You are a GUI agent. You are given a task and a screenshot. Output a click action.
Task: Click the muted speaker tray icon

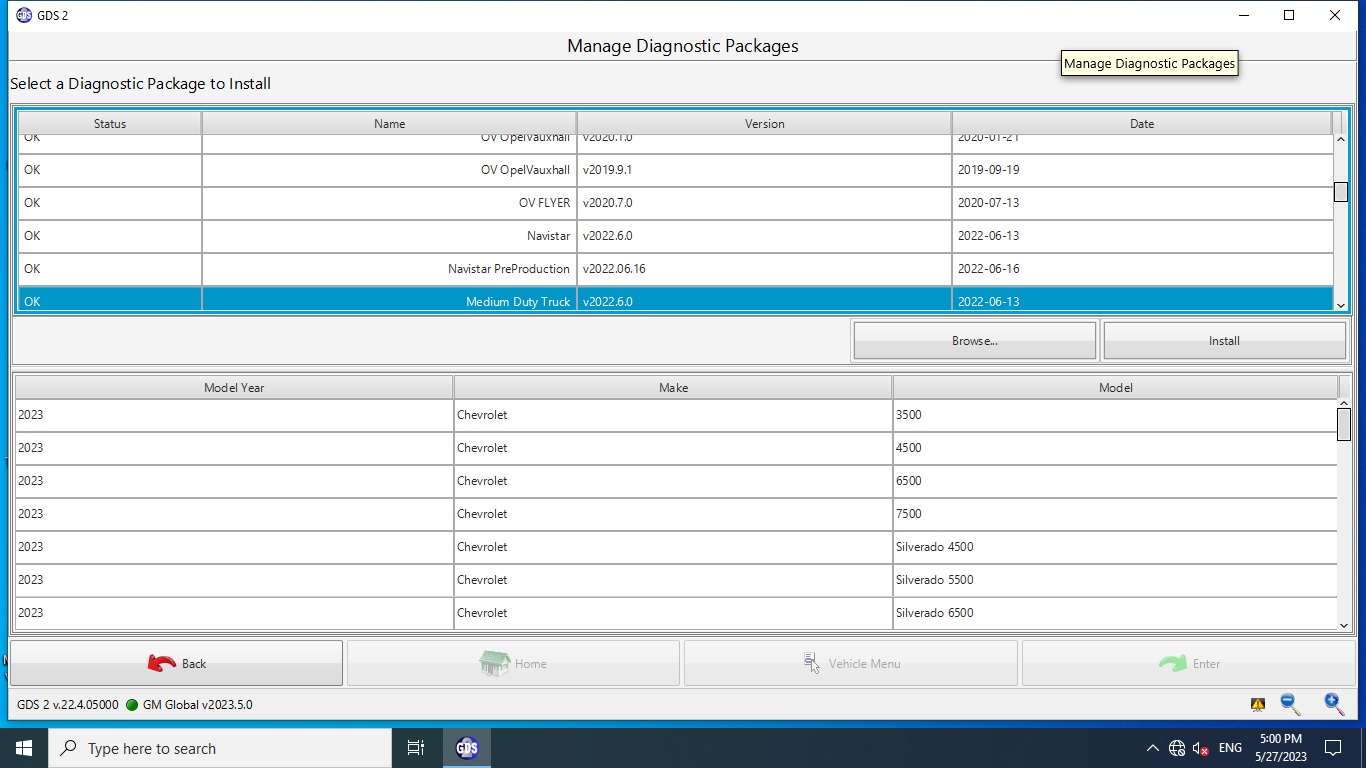coord(1201,748)
